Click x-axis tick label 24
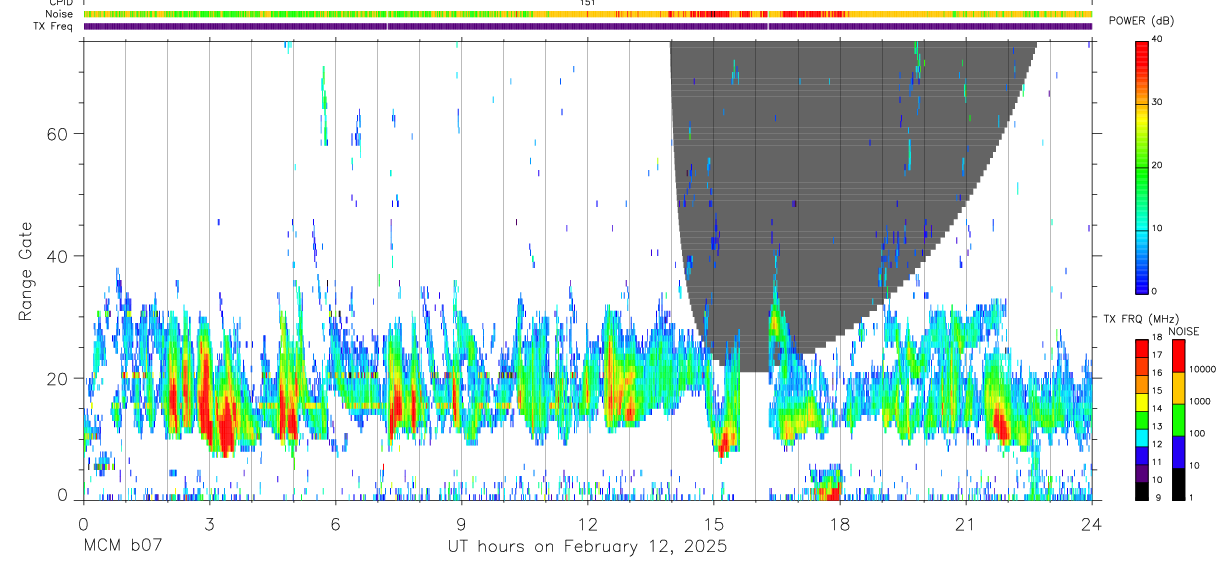This screenshot has height=567, width=1228. point(1091,524)
